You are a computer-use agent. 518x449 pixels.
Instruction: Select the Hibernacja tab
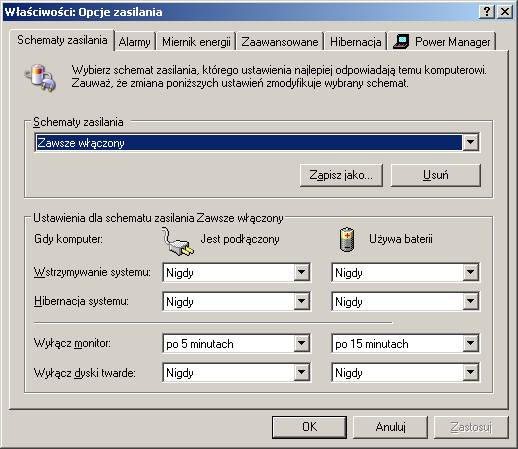point(355,42)
